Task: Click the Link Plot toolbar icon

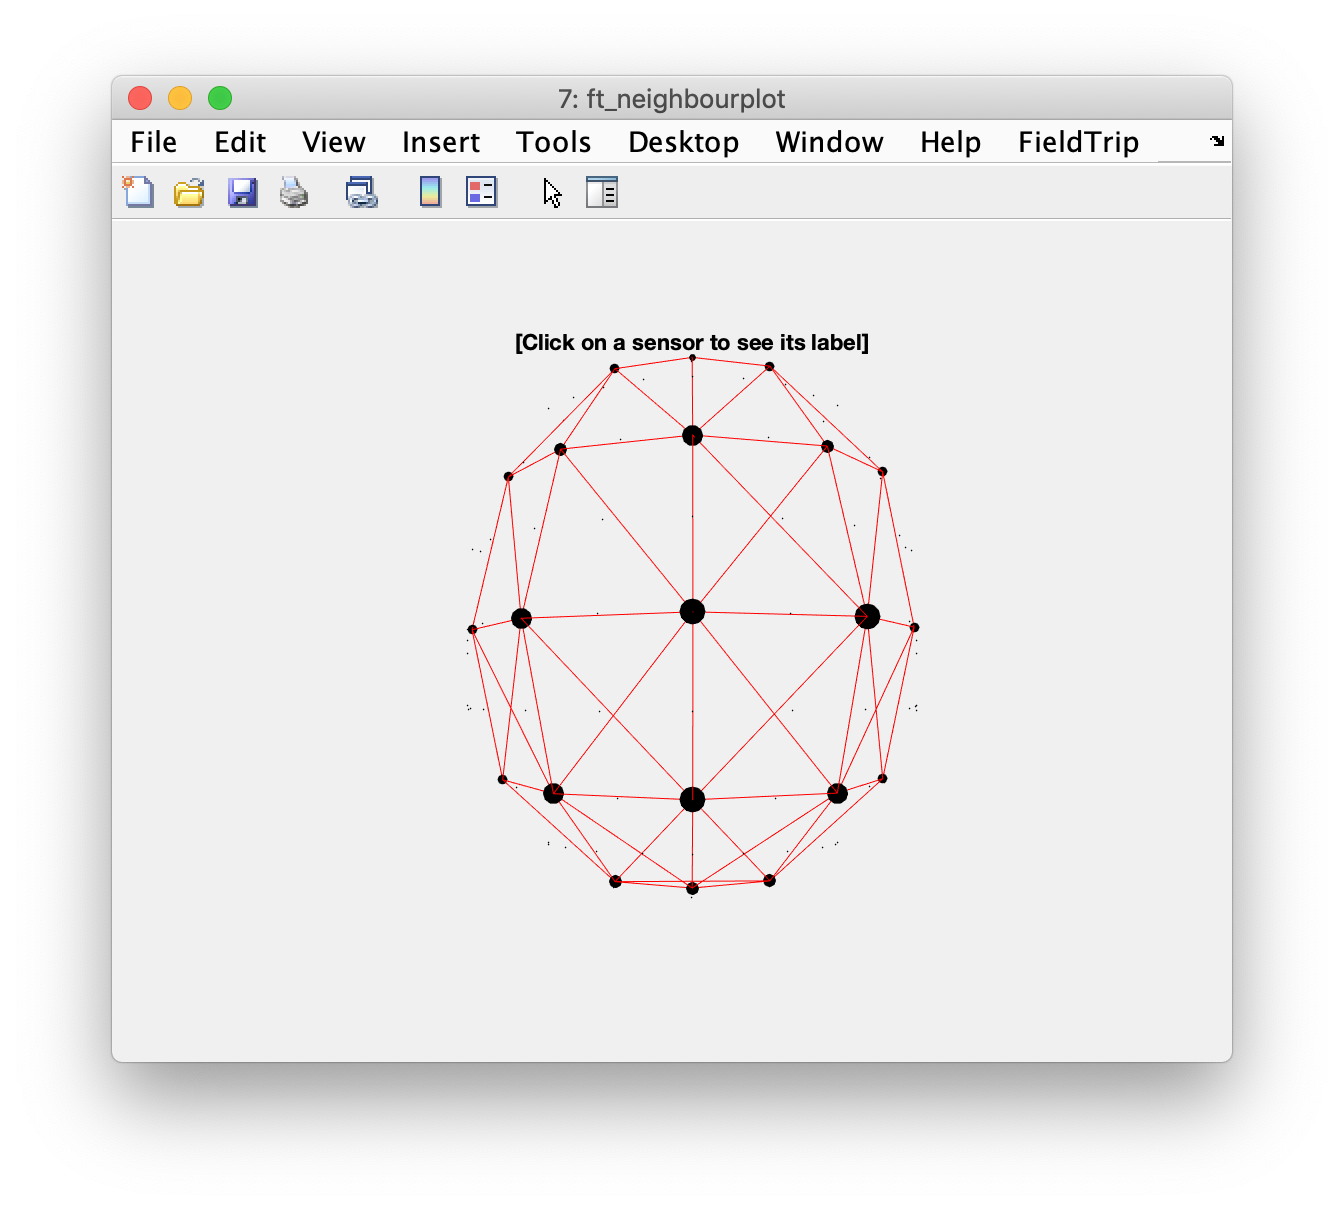Action: (361, 191)
